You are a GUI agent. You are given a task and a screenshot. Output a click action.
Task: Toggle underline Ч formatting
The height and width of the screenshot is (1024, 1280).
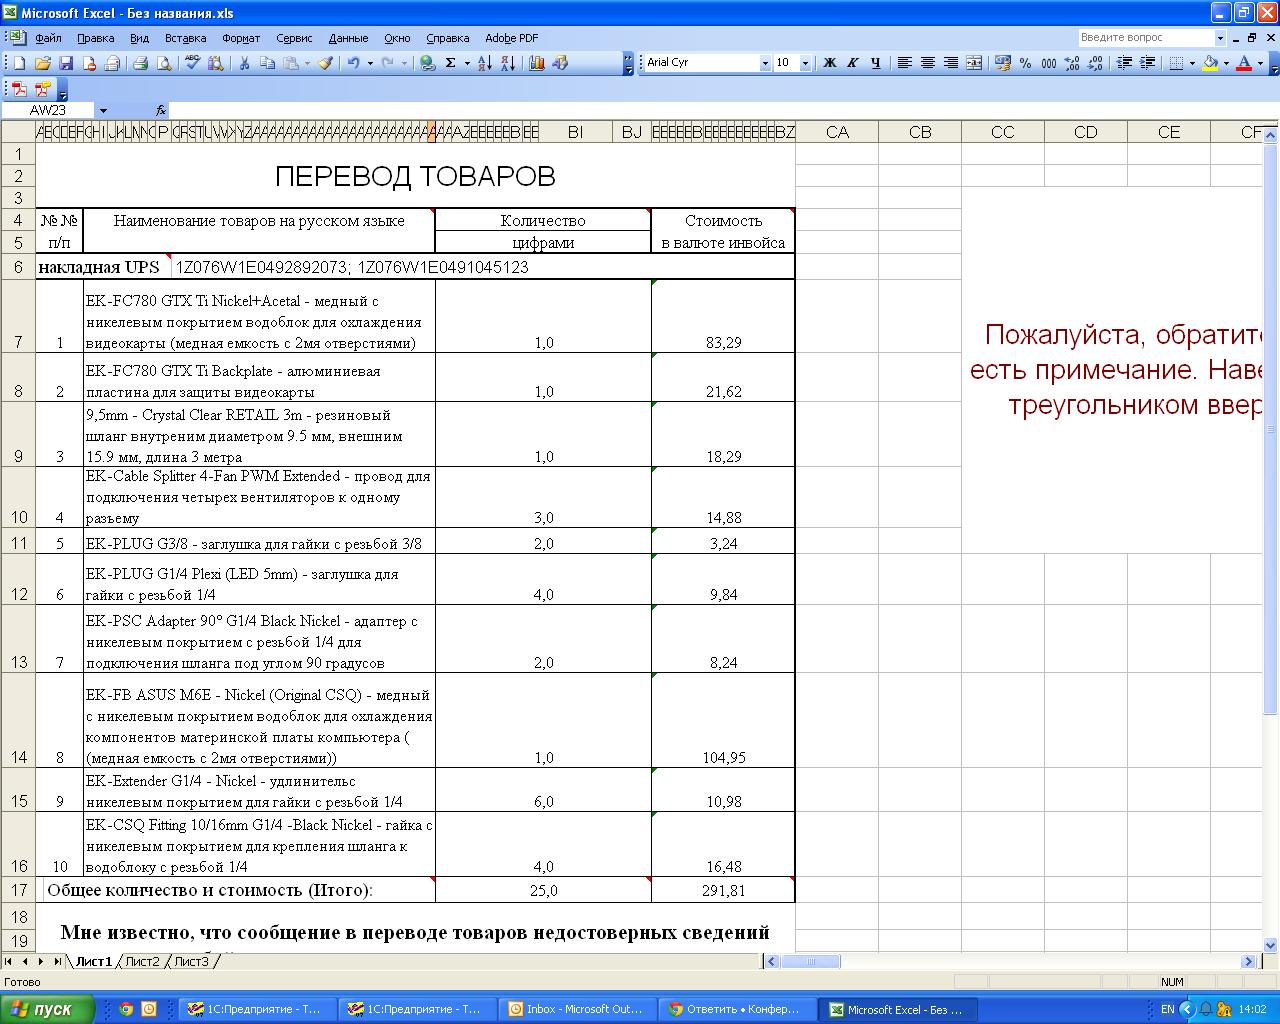[875, 63]
